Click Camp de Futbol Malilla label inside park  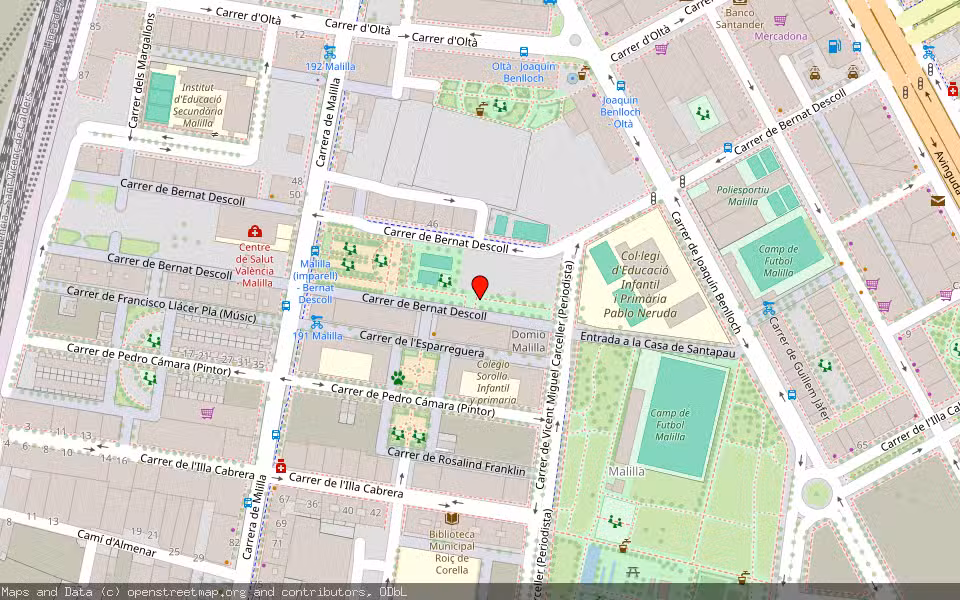(x=670, y=425)
